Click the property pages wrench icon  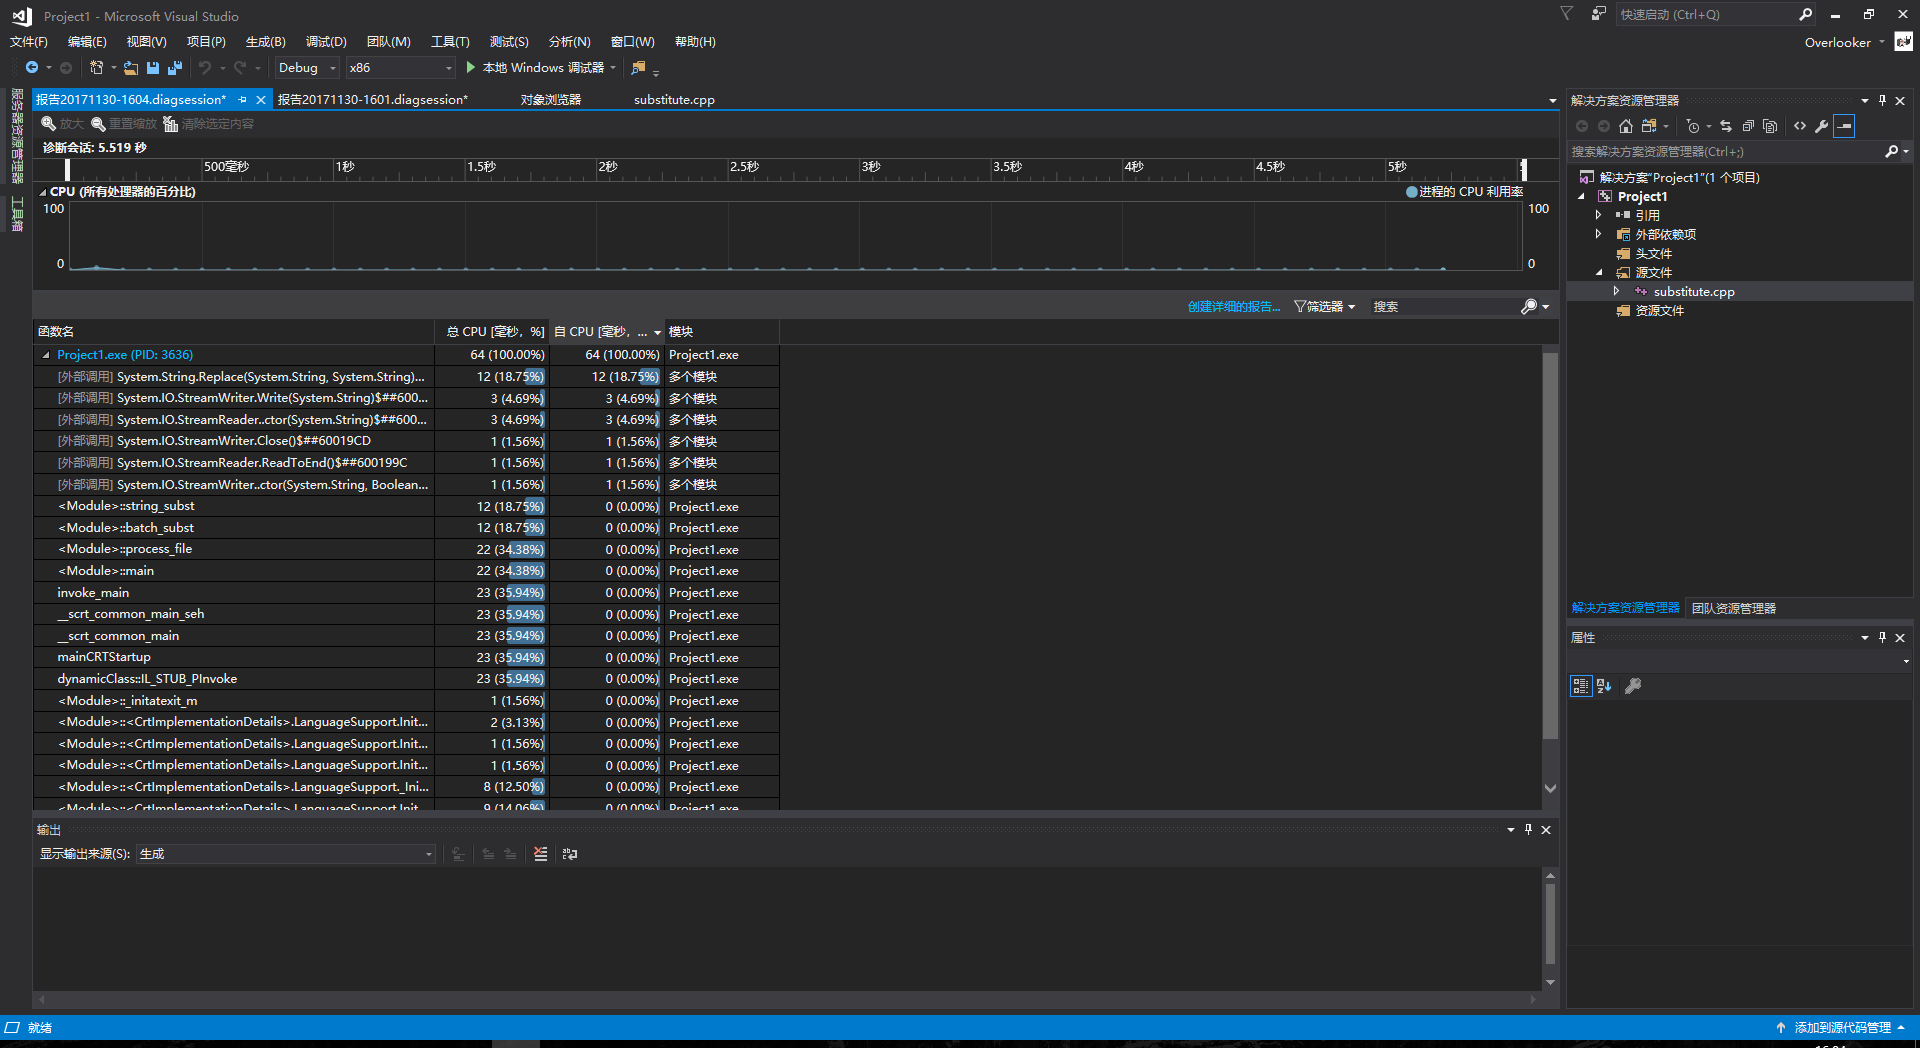click(1633, 686)
